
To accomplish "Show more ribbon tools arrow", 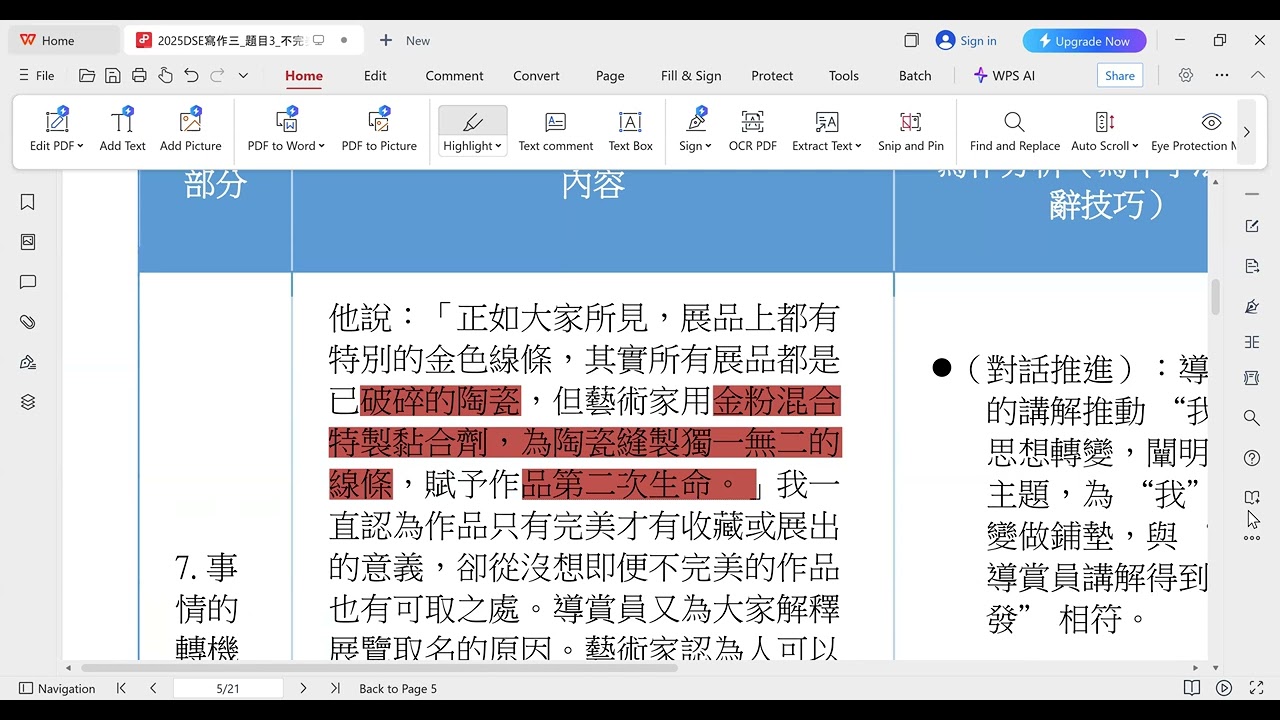I will click(x=1246, y=132).
